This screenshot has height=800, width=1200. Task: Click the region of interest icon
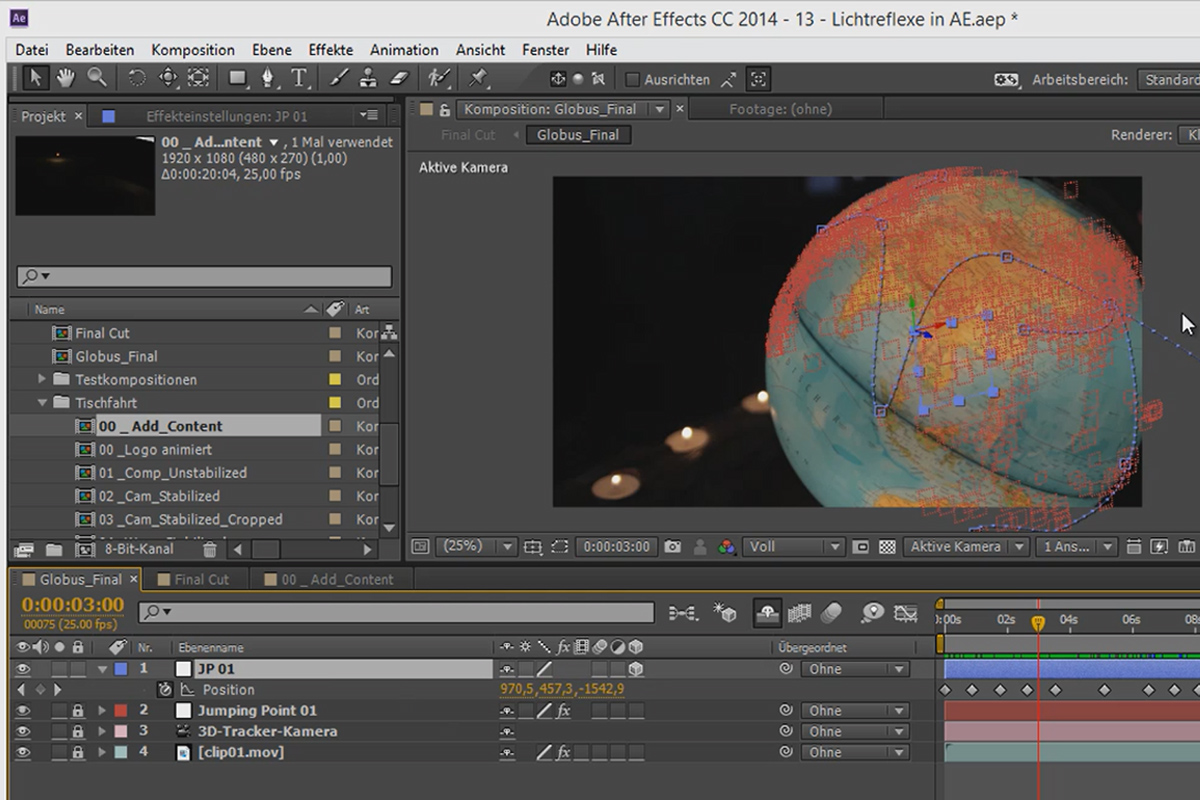[560, 547]
